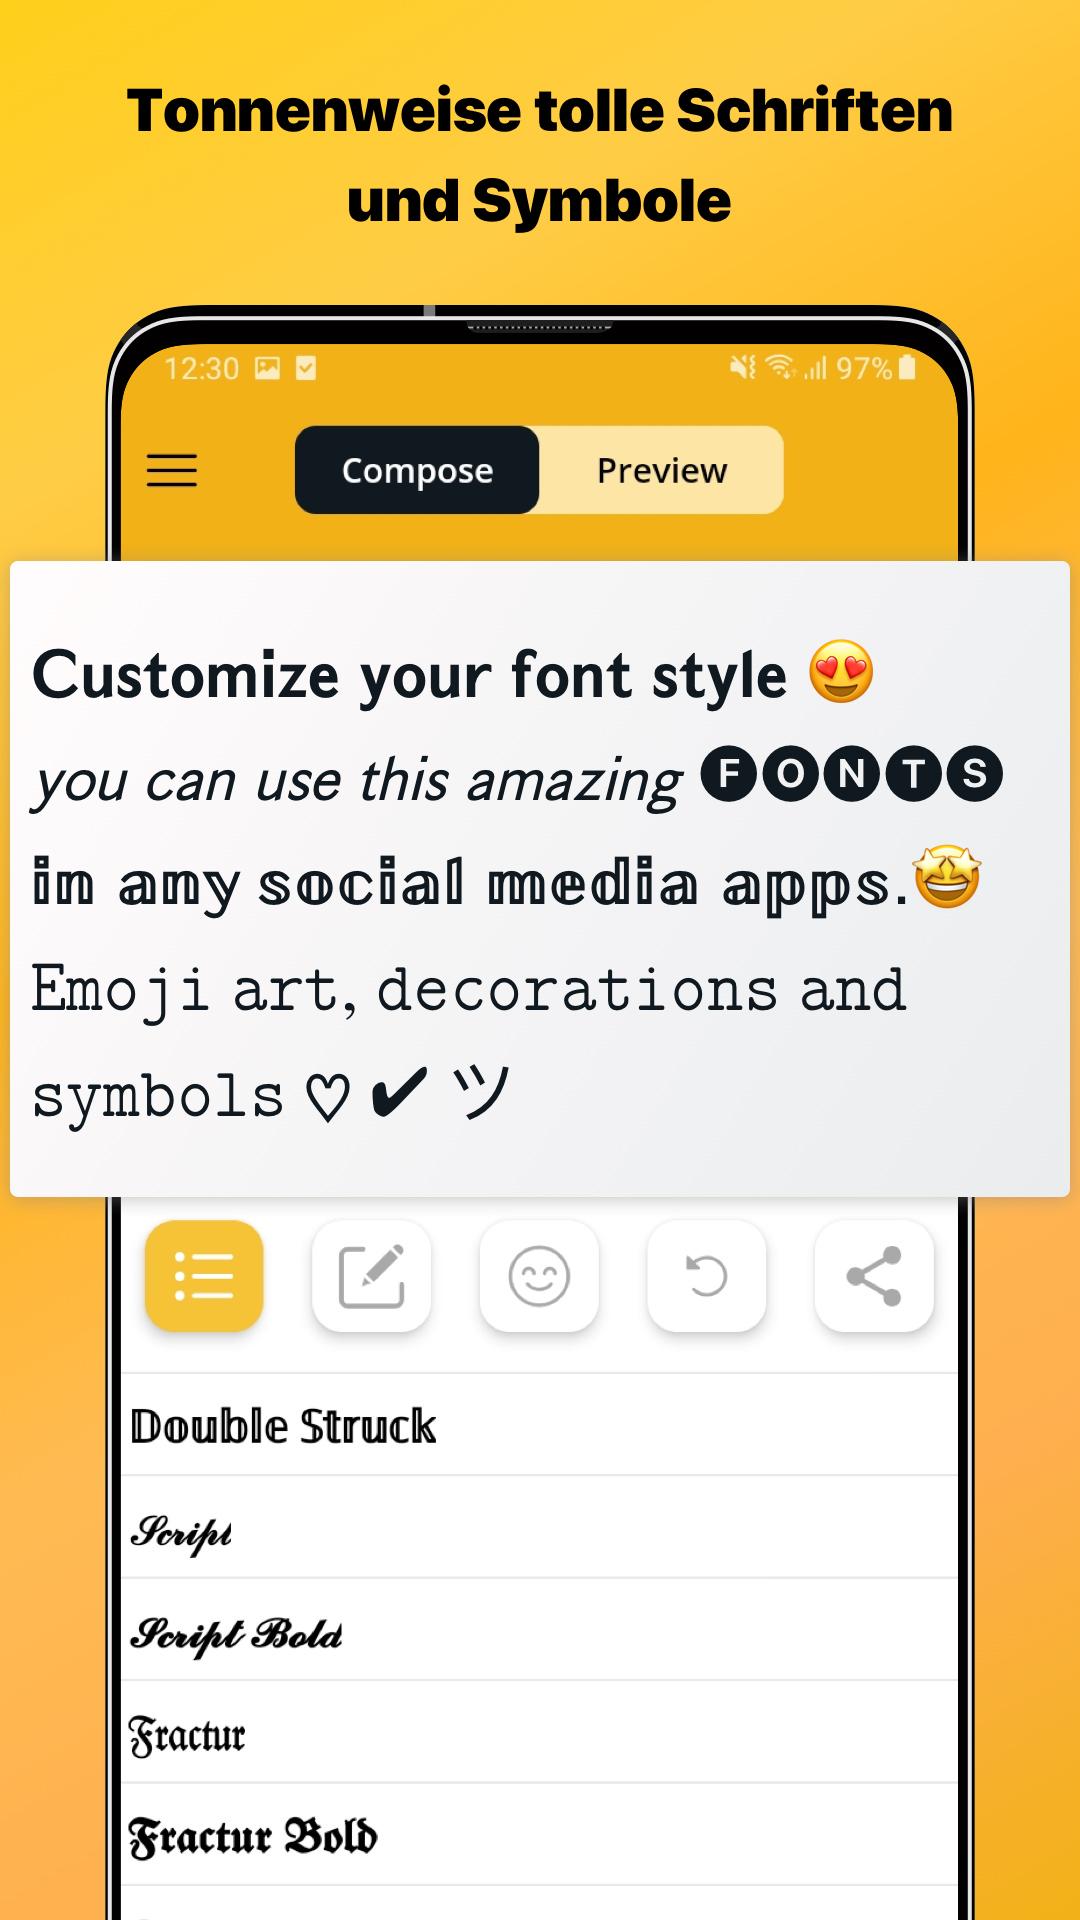Select the Double Struck font
This screenshot has height=1920, width=1080.
pyautogui.click(x=539, y=1426)
